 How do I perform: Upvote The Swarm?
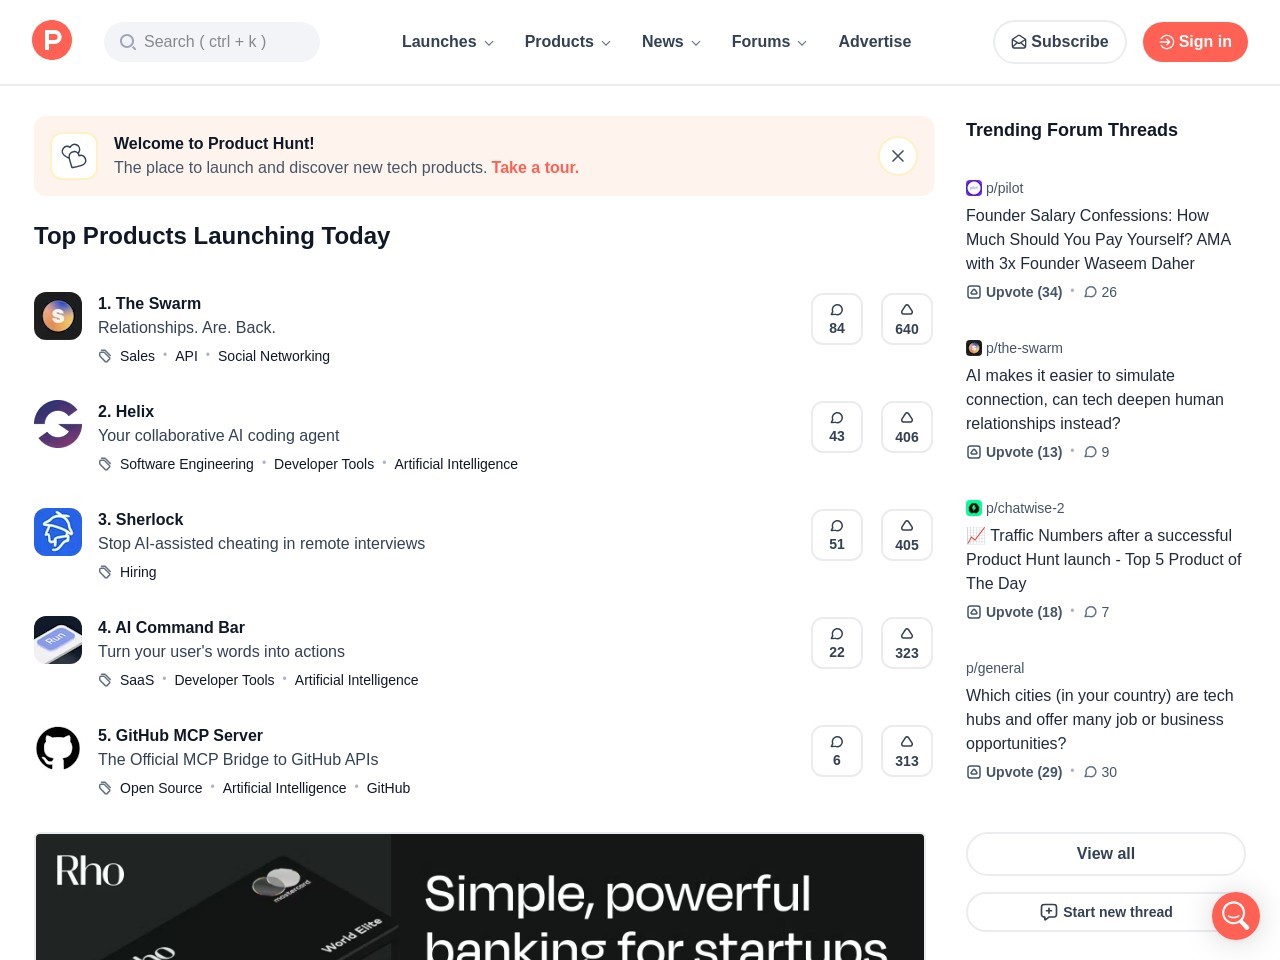[x=906, y=318]
